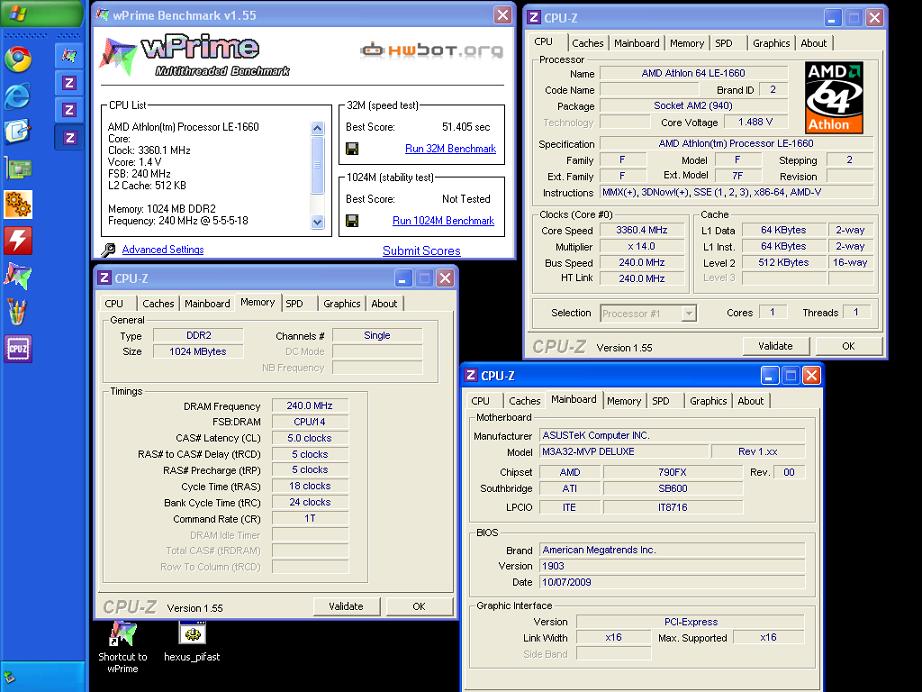This screenshot has height=692, width=922.
Task: Click the wrench icon next to Advanced Settings
Action: (108, 250)
